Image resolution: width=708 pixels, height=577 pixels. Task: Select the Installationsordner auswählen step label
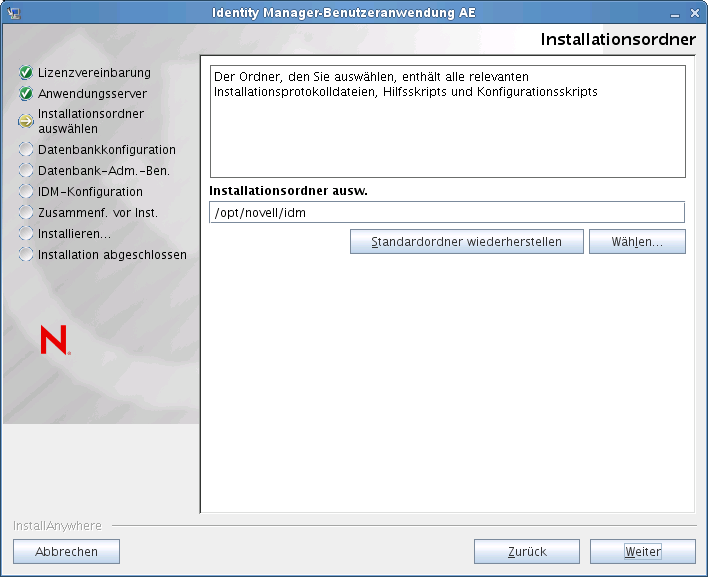(91, 121)
